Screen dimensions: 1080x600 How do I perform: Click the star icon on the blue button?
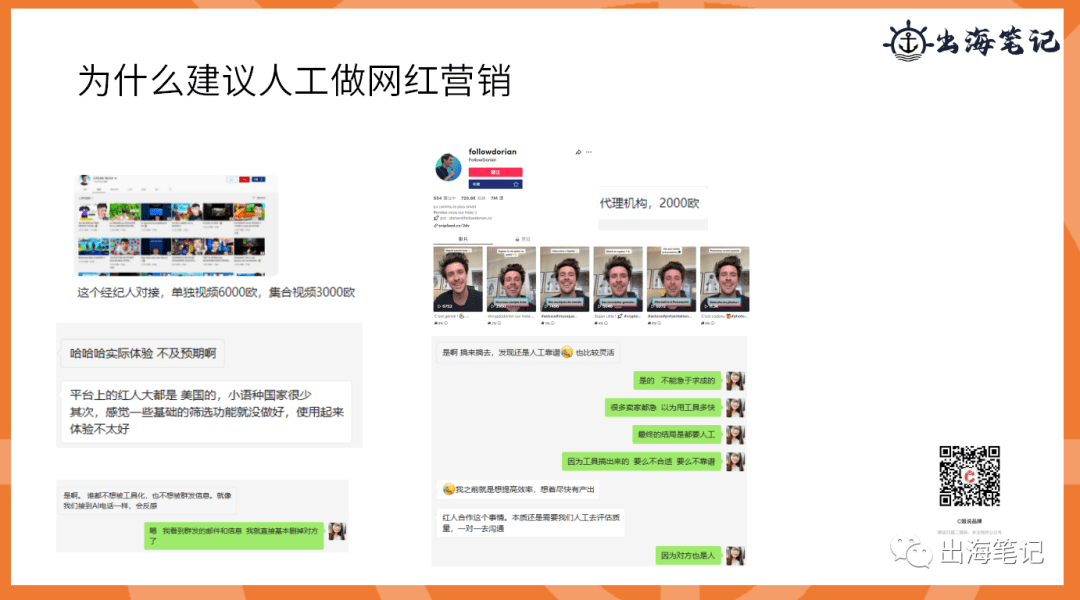coord(516,185)
